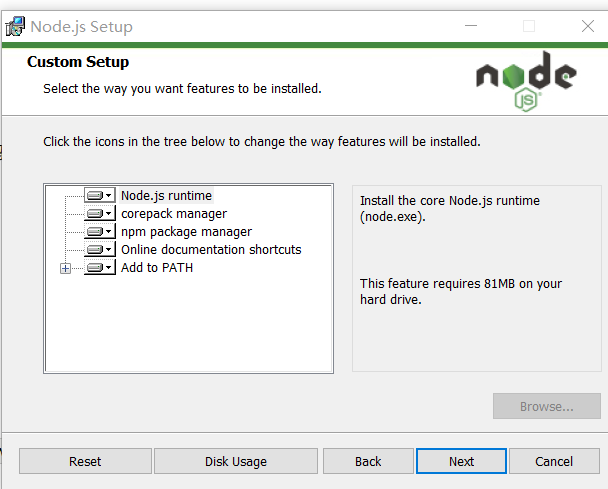Click the greyed-out Browse... button

coord(547,406)
